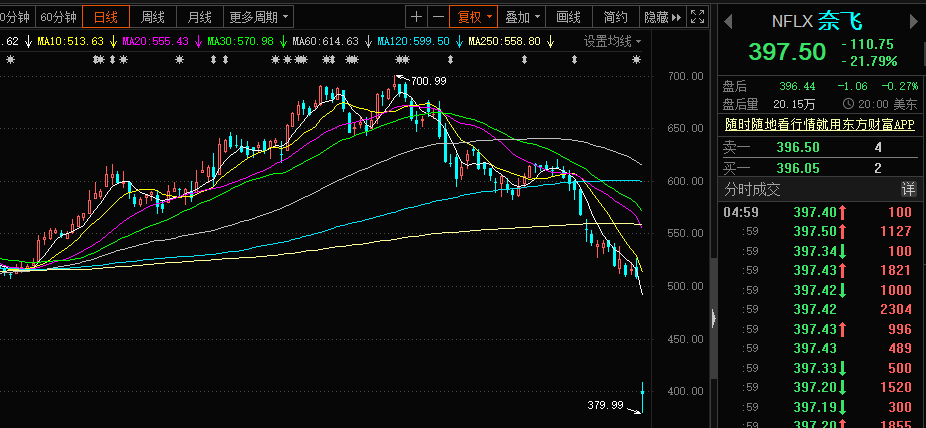Screen dimensions: 926x428
Task: Click the 700.99 high price marker
Action: [x=428, y=80]
